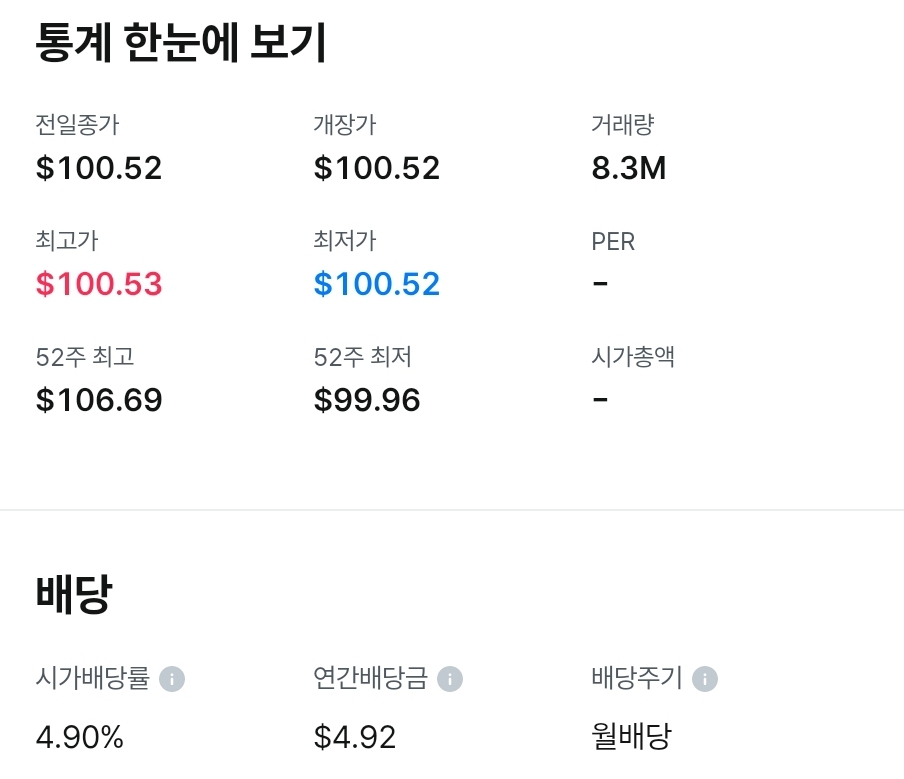
Task: Select the 거래량 8.3M figure
Action: coord(629,168)
